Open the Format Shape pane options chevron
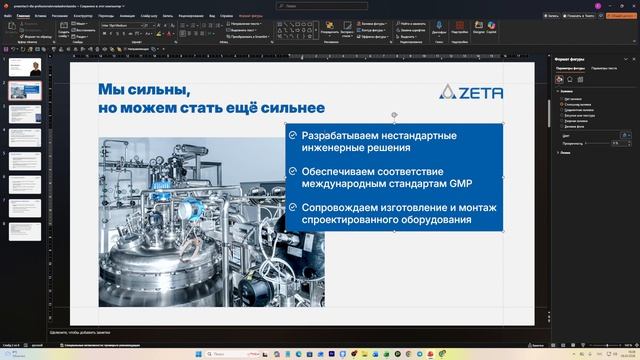Screen dimensions: 640x360 [626, 59]
